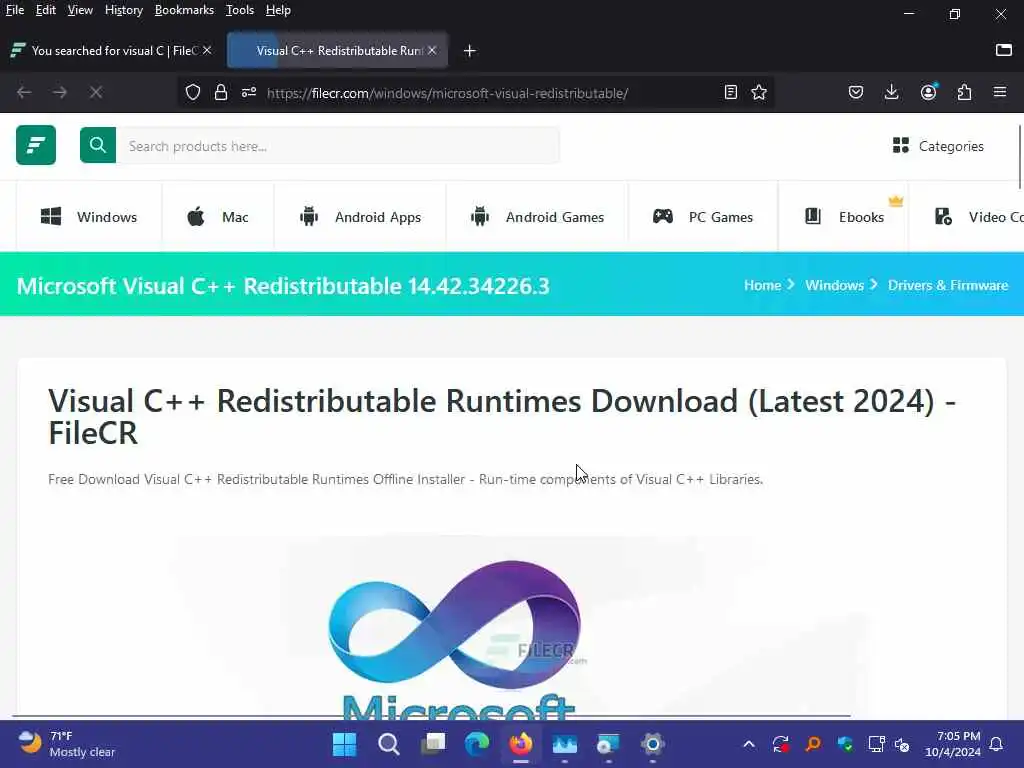The image size is (1024, 768).
Task: Open the Help menu
Action: (278, 10)
